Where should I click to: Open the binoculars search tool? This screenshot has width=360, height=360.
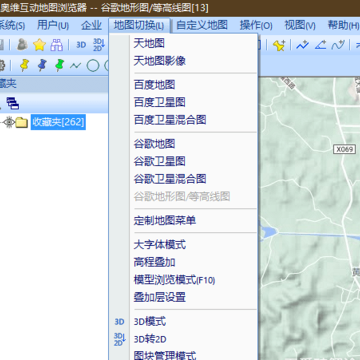point(56,45)
